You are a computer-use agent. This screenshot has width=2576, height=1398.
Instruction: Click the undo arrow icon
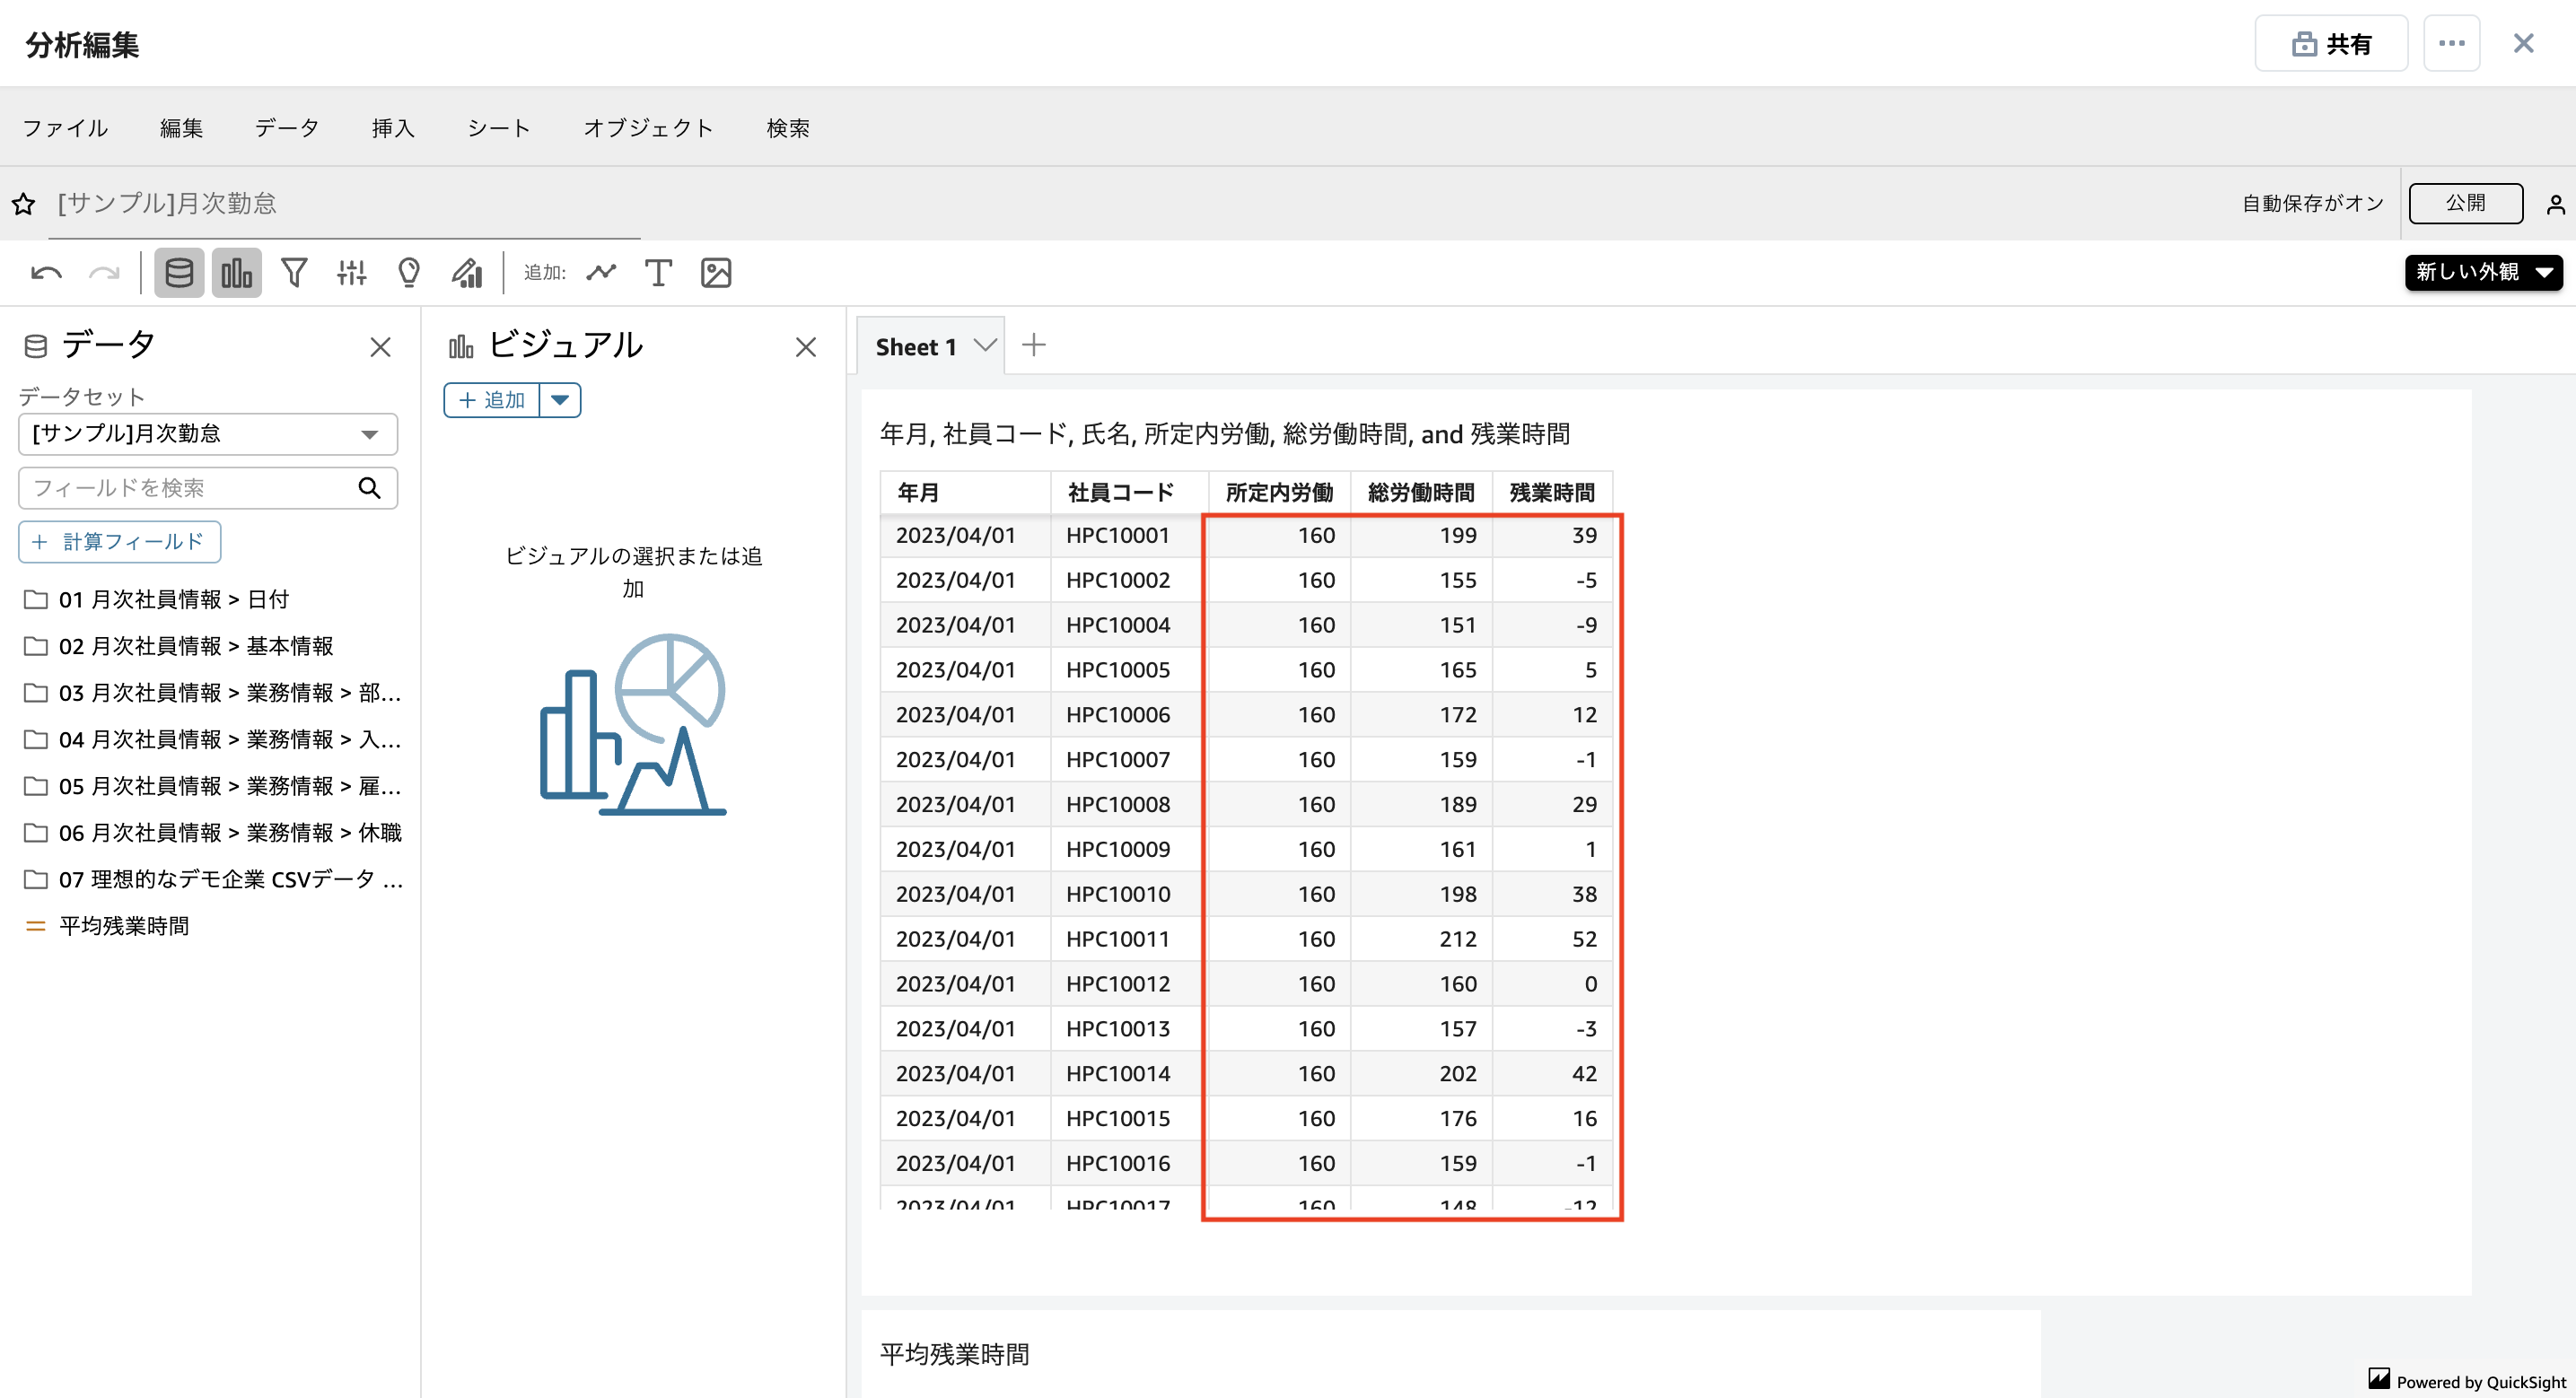point(46,272)
